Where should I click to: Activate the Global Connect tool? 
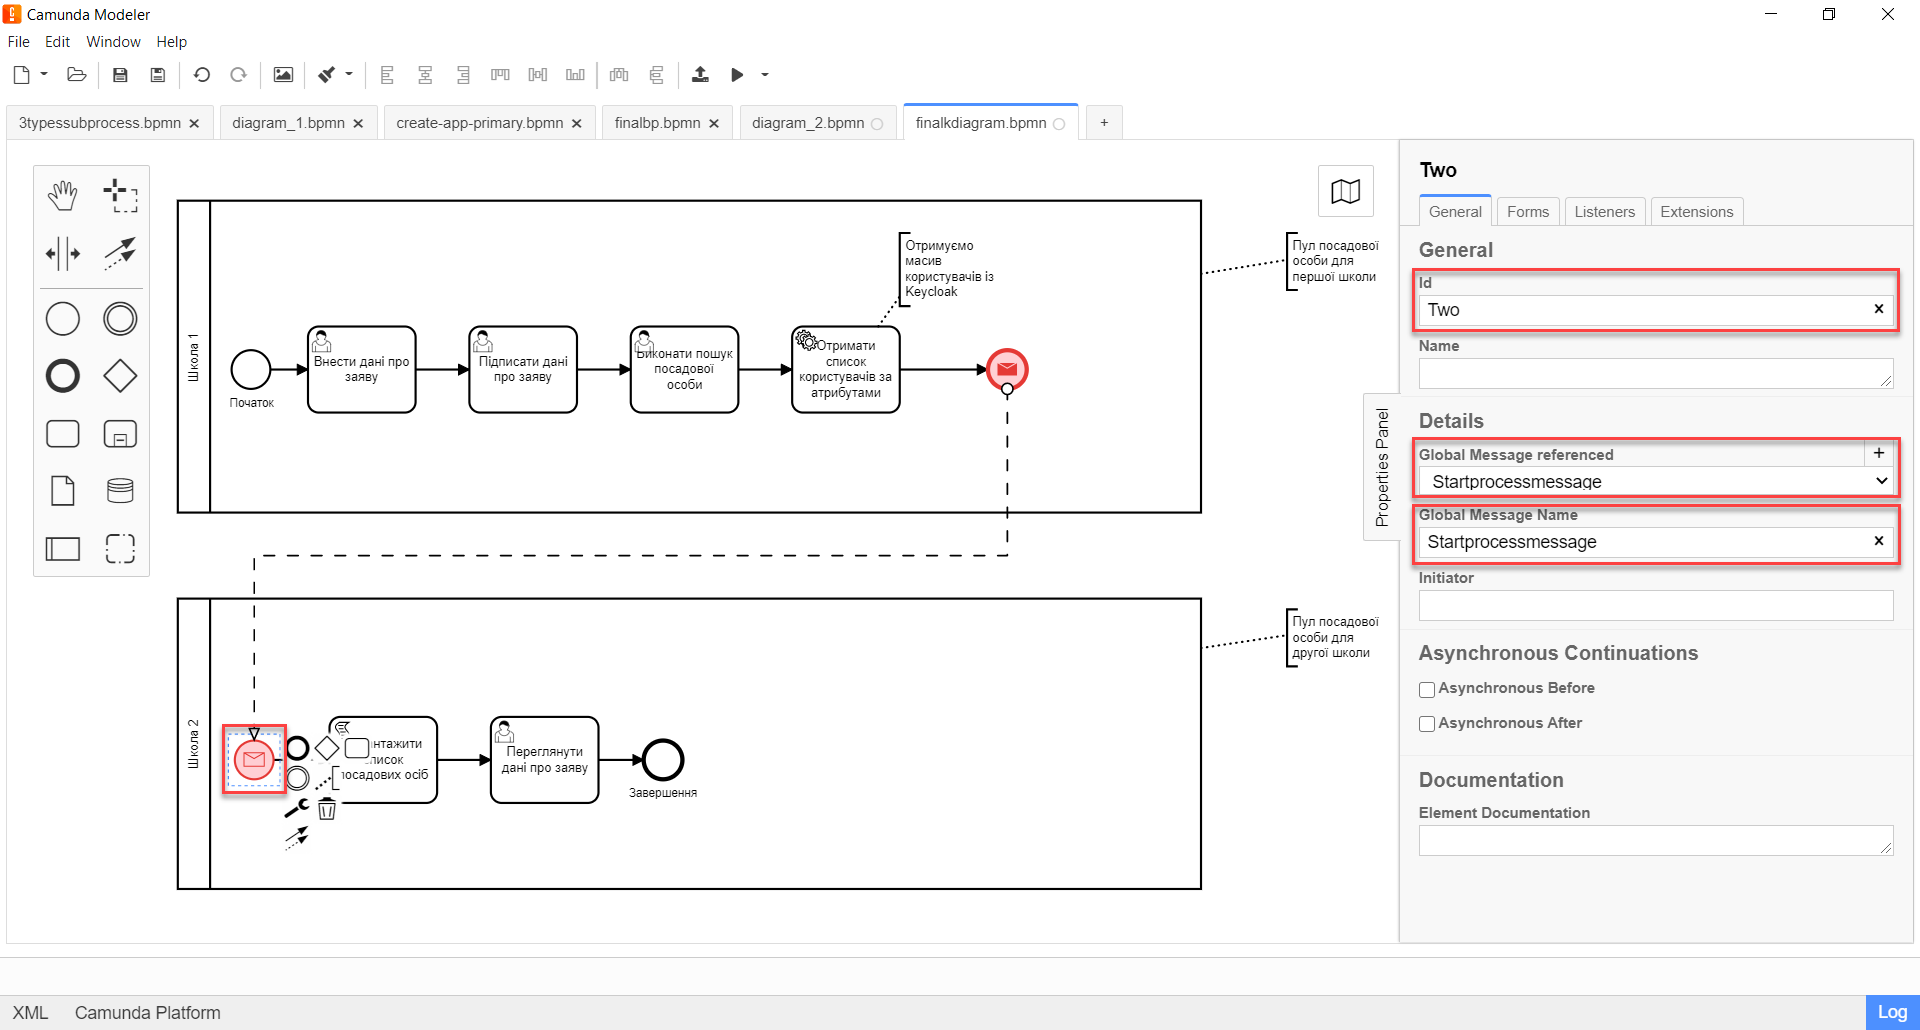coord(120,254)
